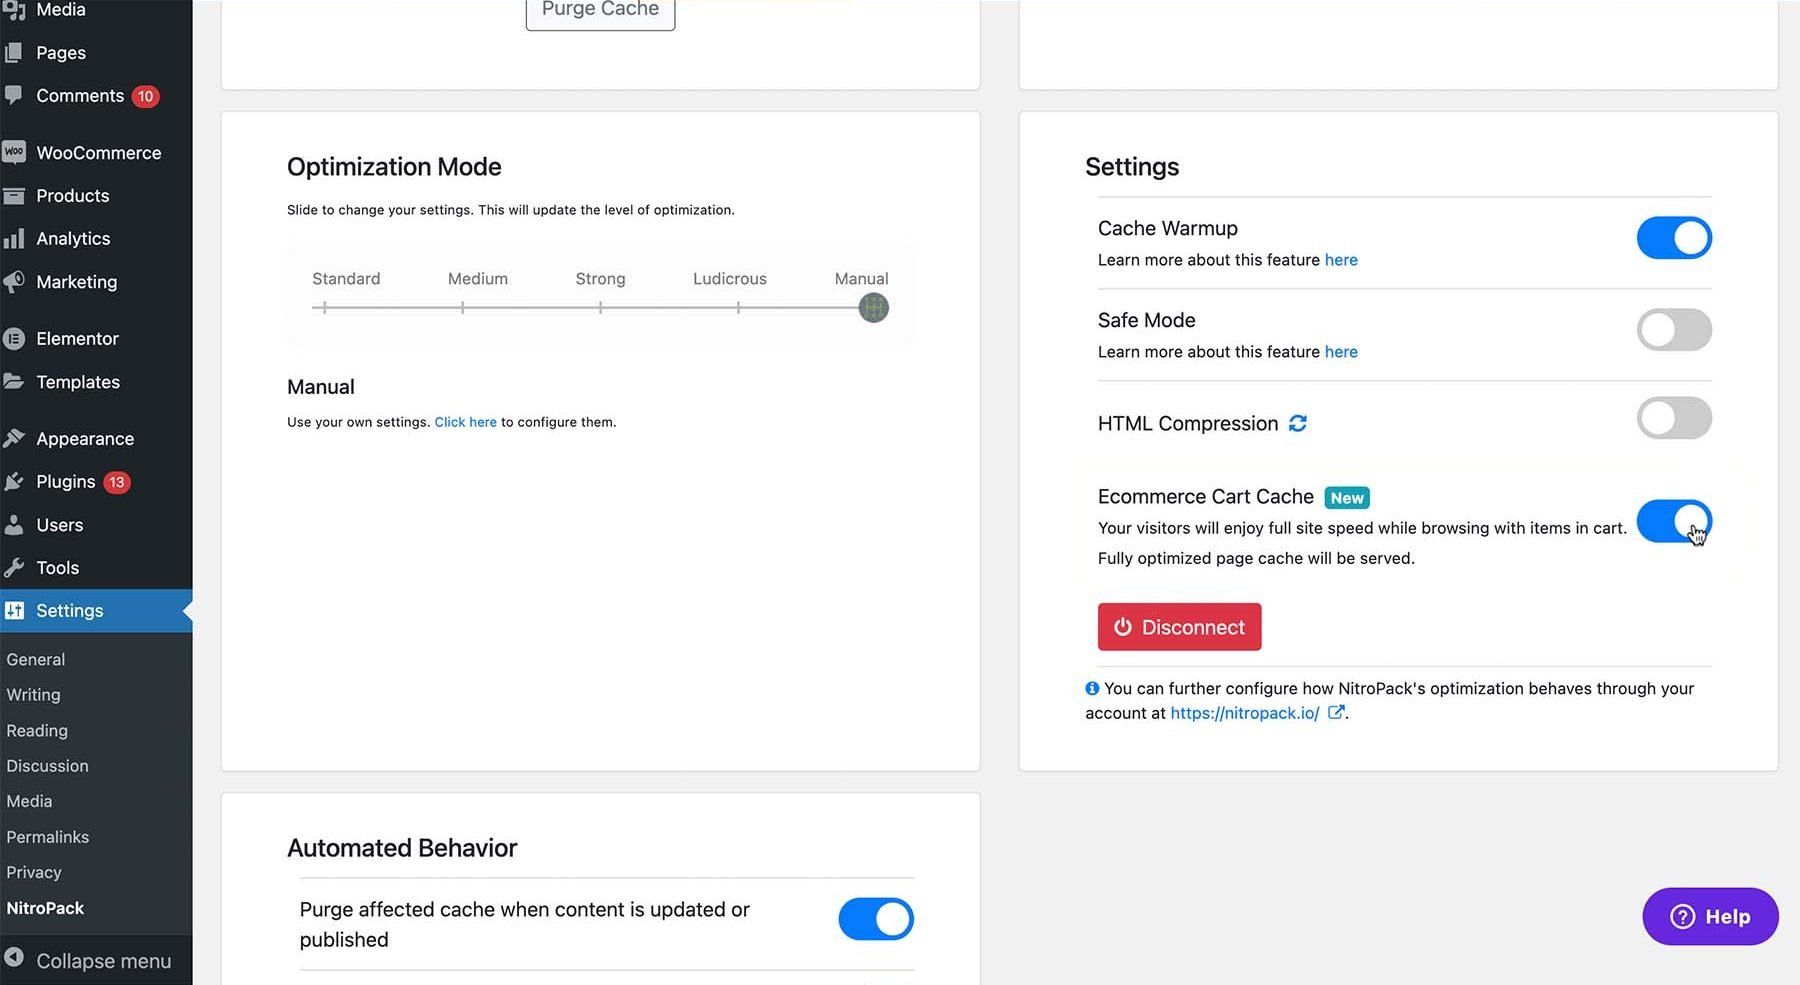
Task: Enable the Safe Mode toggle
Action: 1673,330
